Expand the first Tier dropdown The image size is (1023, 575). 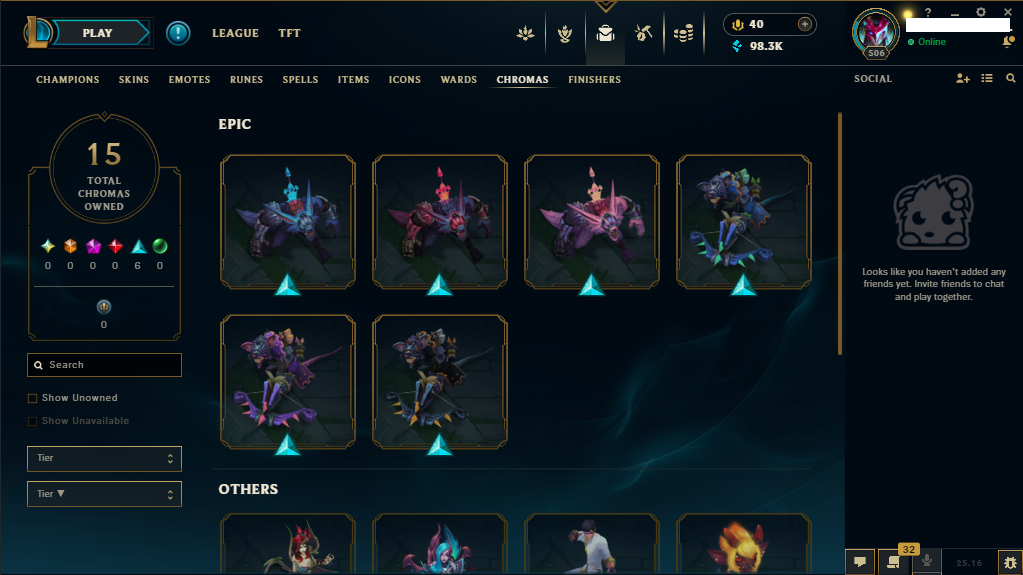(104, 458)
